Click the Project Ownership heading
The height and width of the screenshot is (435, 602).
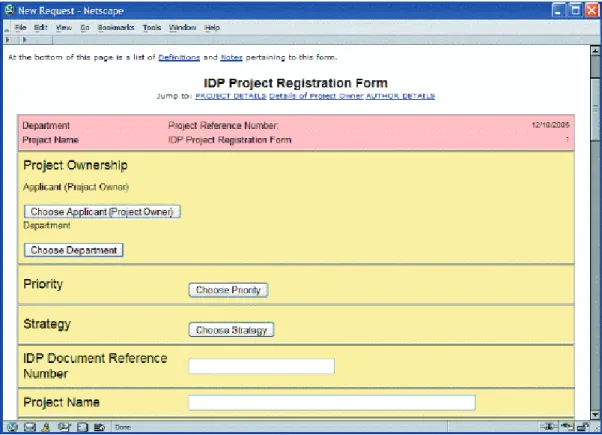(75, 165)
